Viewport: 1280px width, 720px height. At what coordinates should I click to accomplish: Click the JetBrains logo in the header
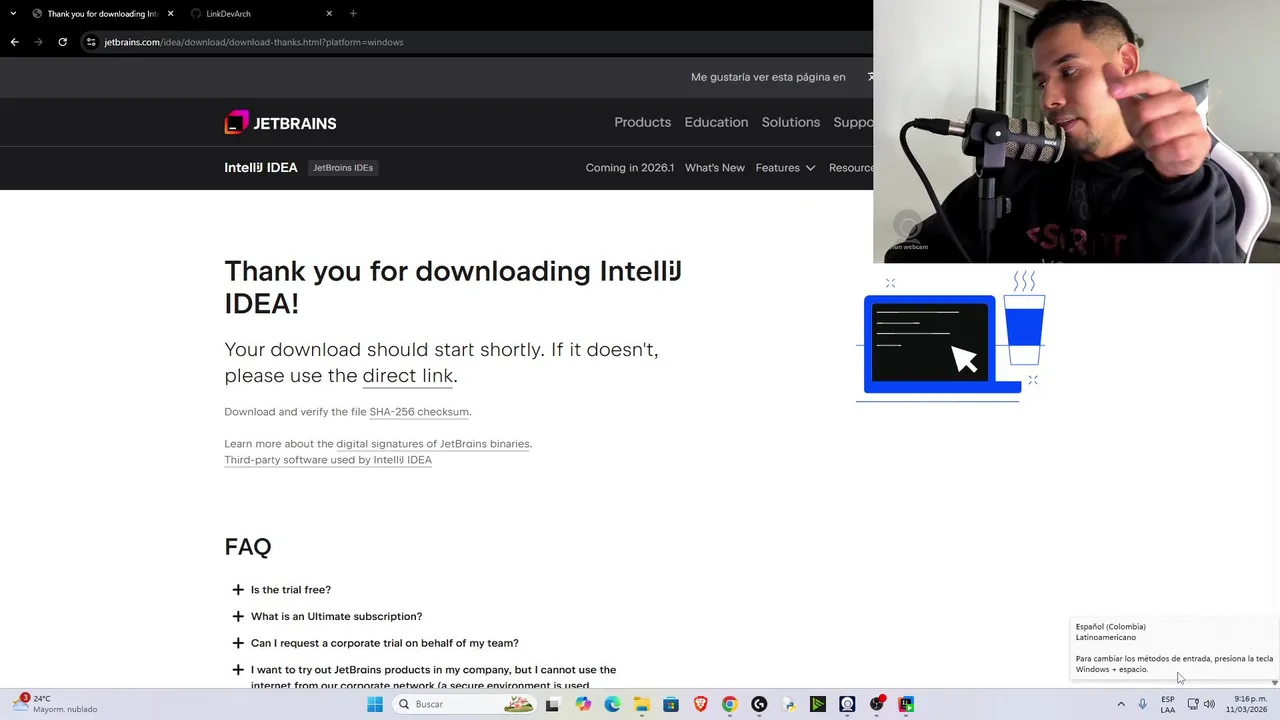click(x=280, y=123)
